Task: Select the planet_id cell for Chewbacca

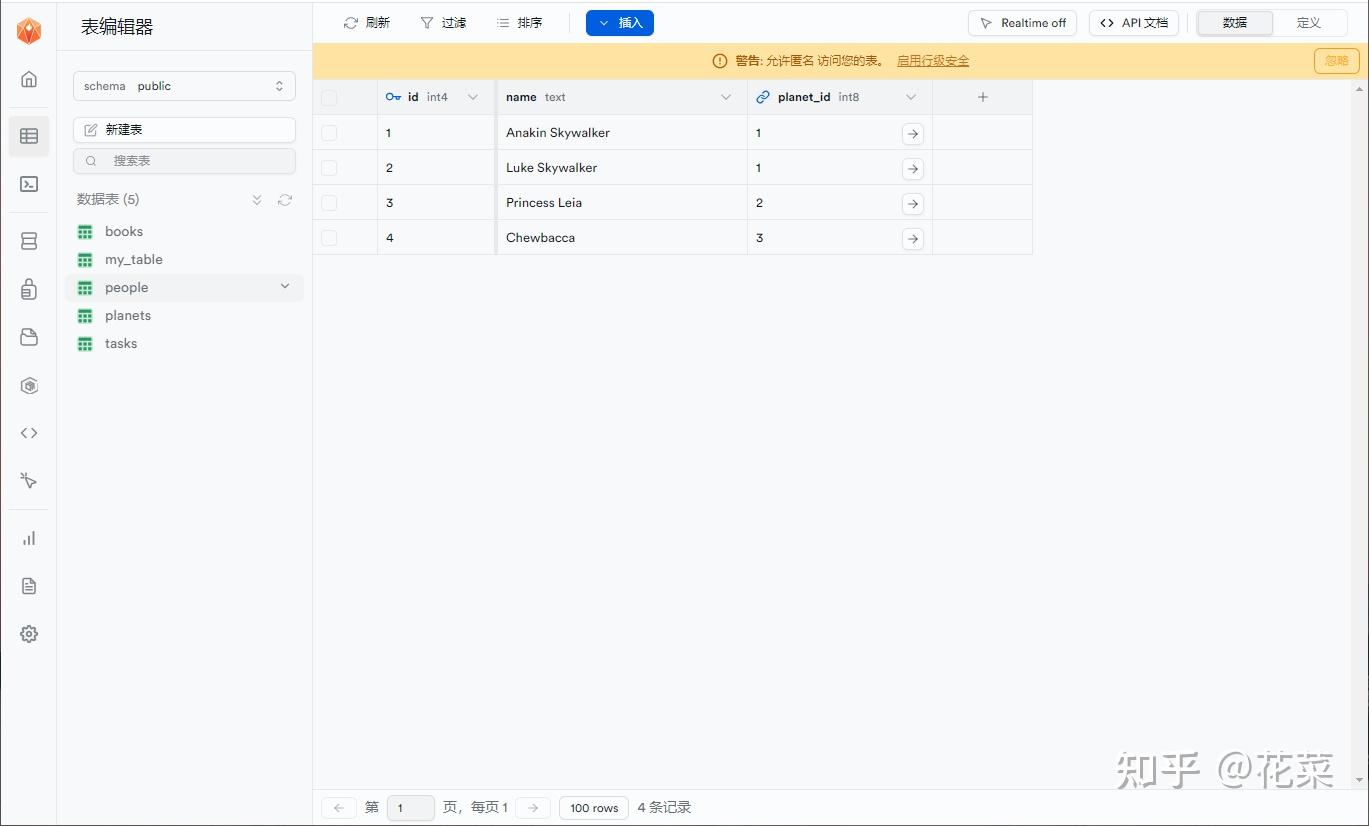Action: [x=840, y=237]
